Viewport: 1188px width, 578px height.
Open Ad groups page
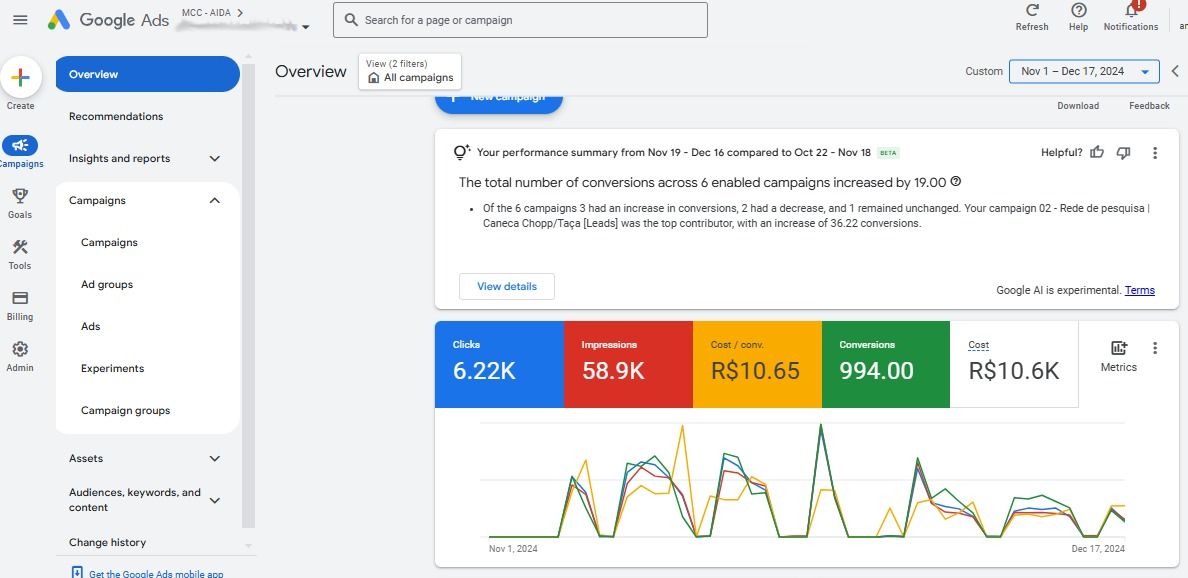coord(107,285)
